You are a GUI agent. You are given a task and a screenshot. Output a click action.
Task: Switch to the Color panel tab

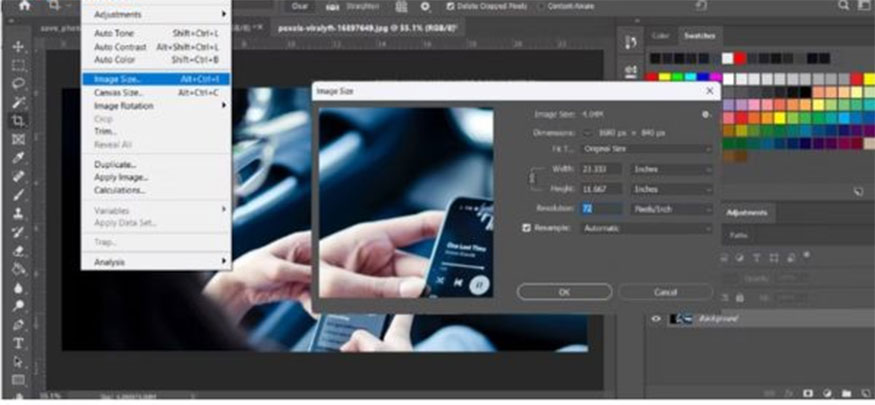coord(660,36)
